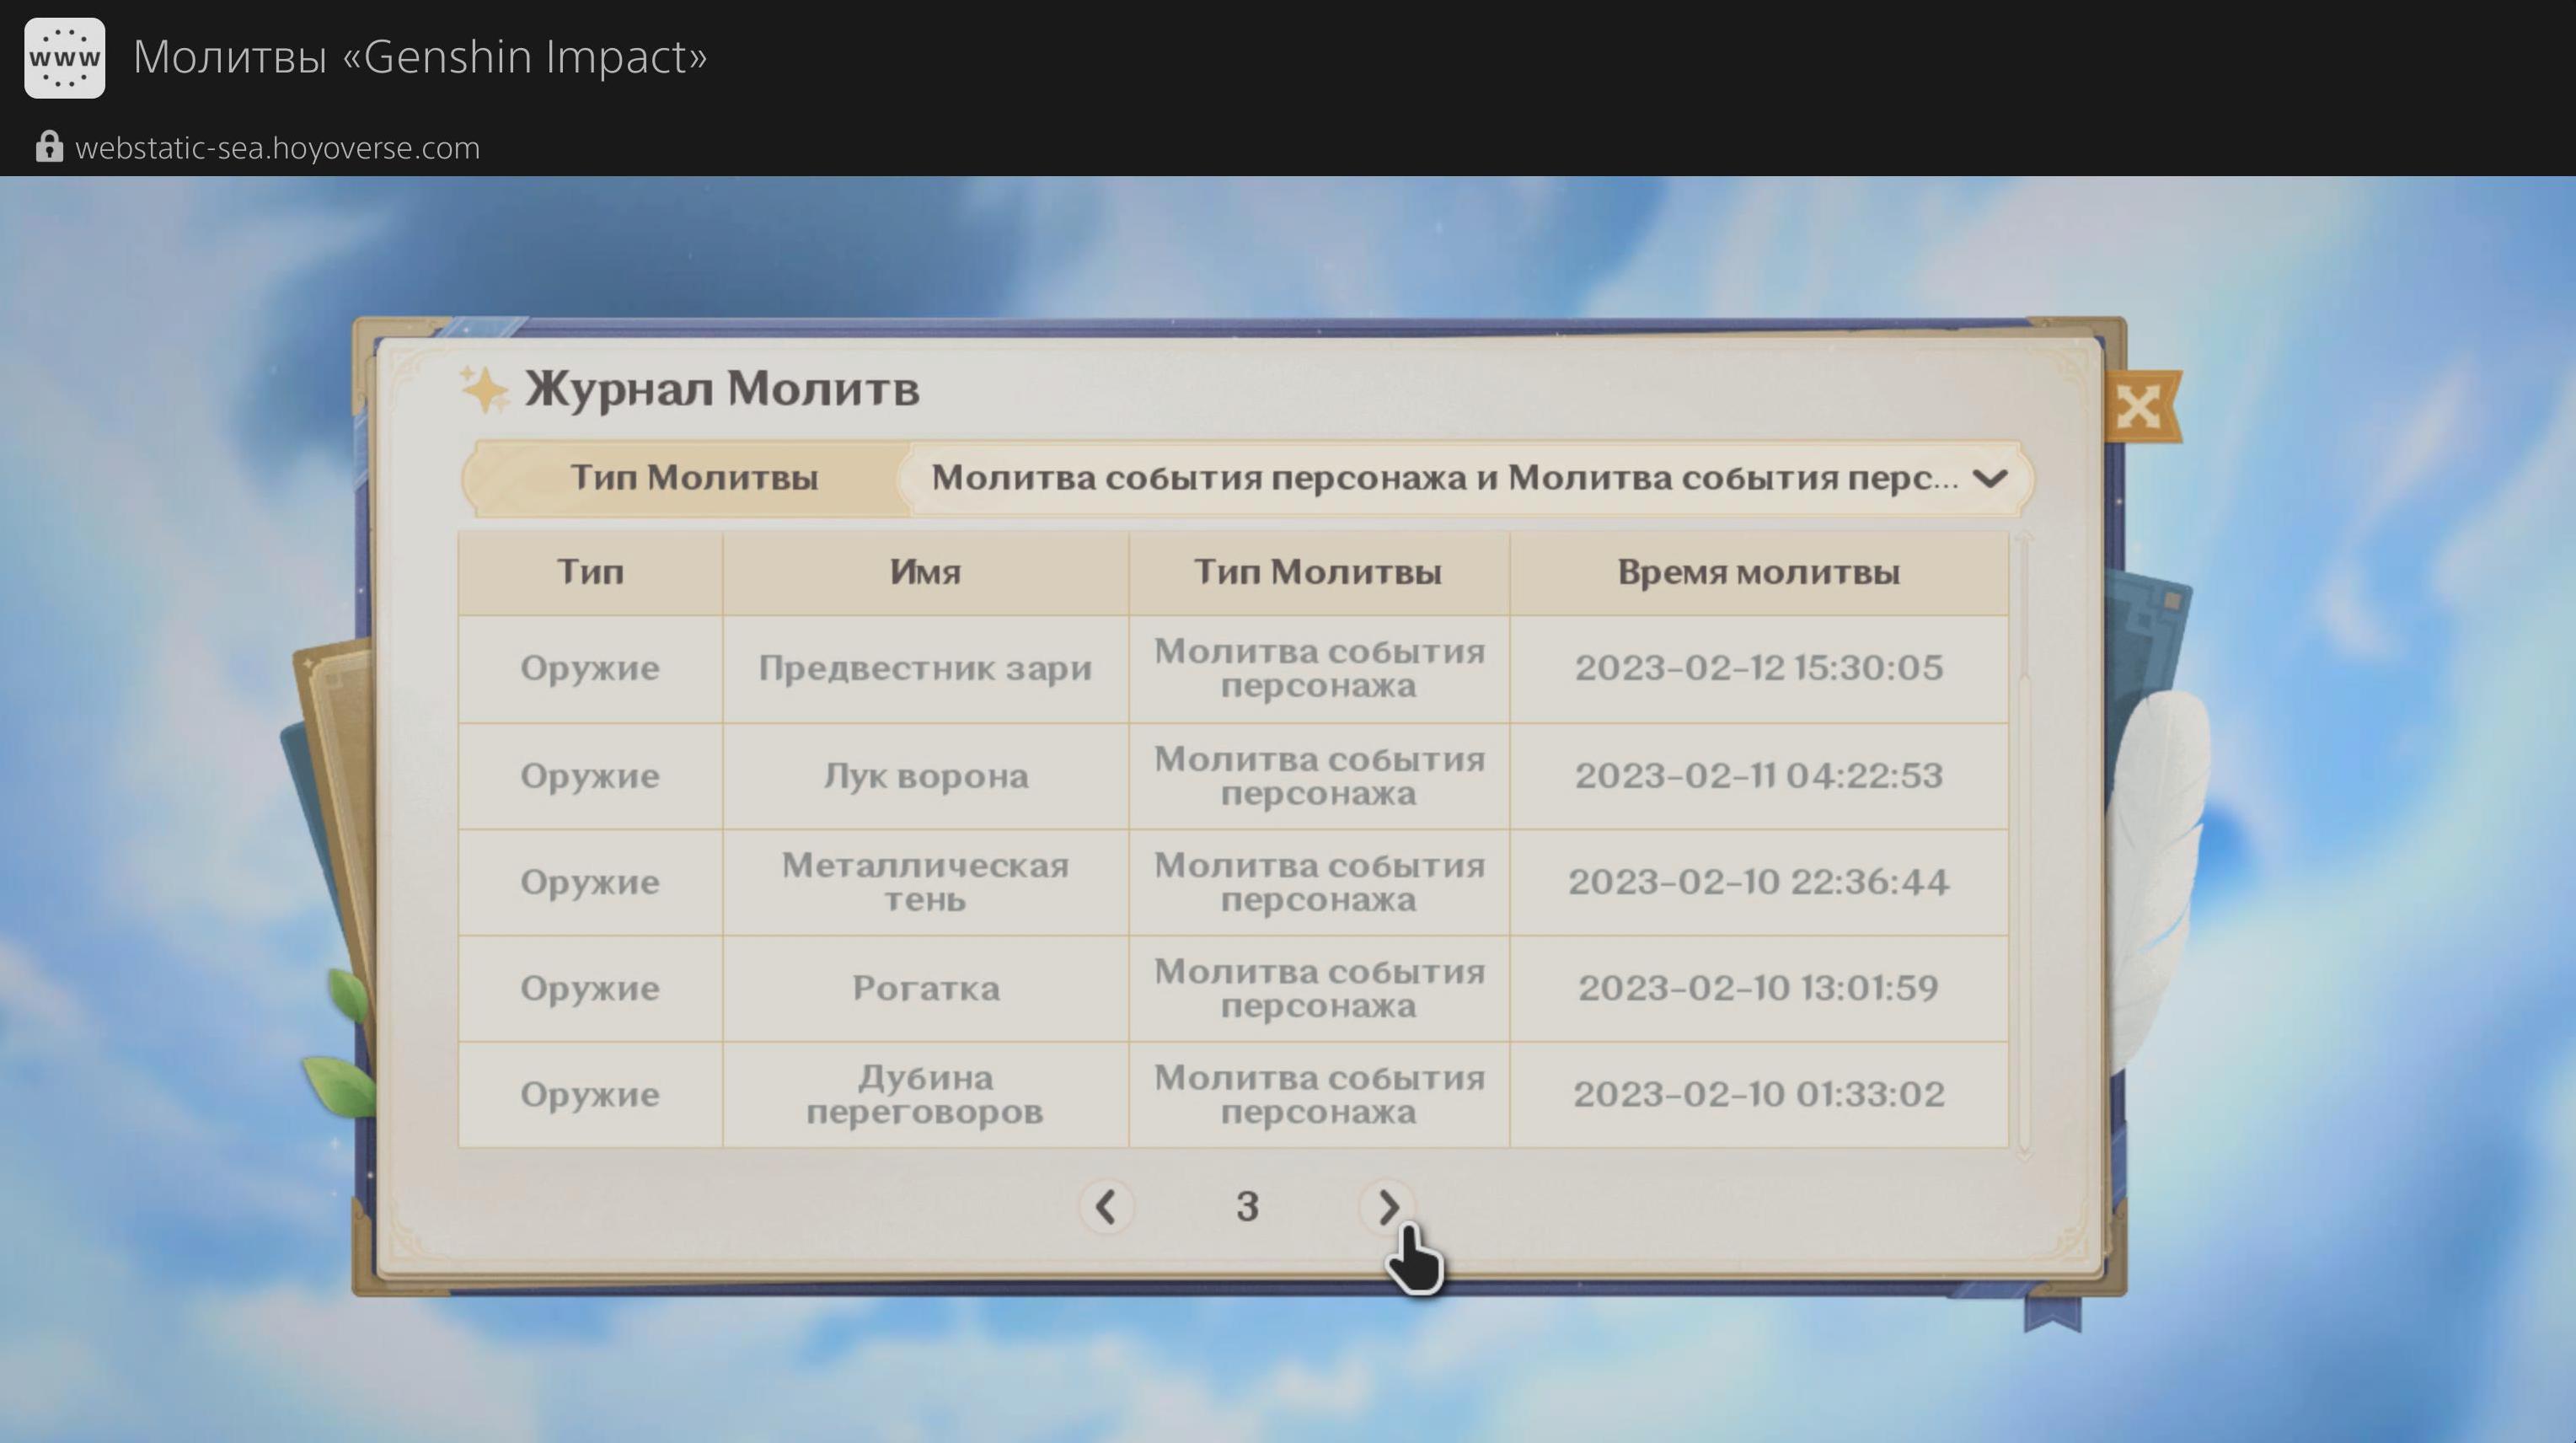Select the Предвестник зари row
Viewport: 2576px width, 1443px height.
tap(925, 668)
